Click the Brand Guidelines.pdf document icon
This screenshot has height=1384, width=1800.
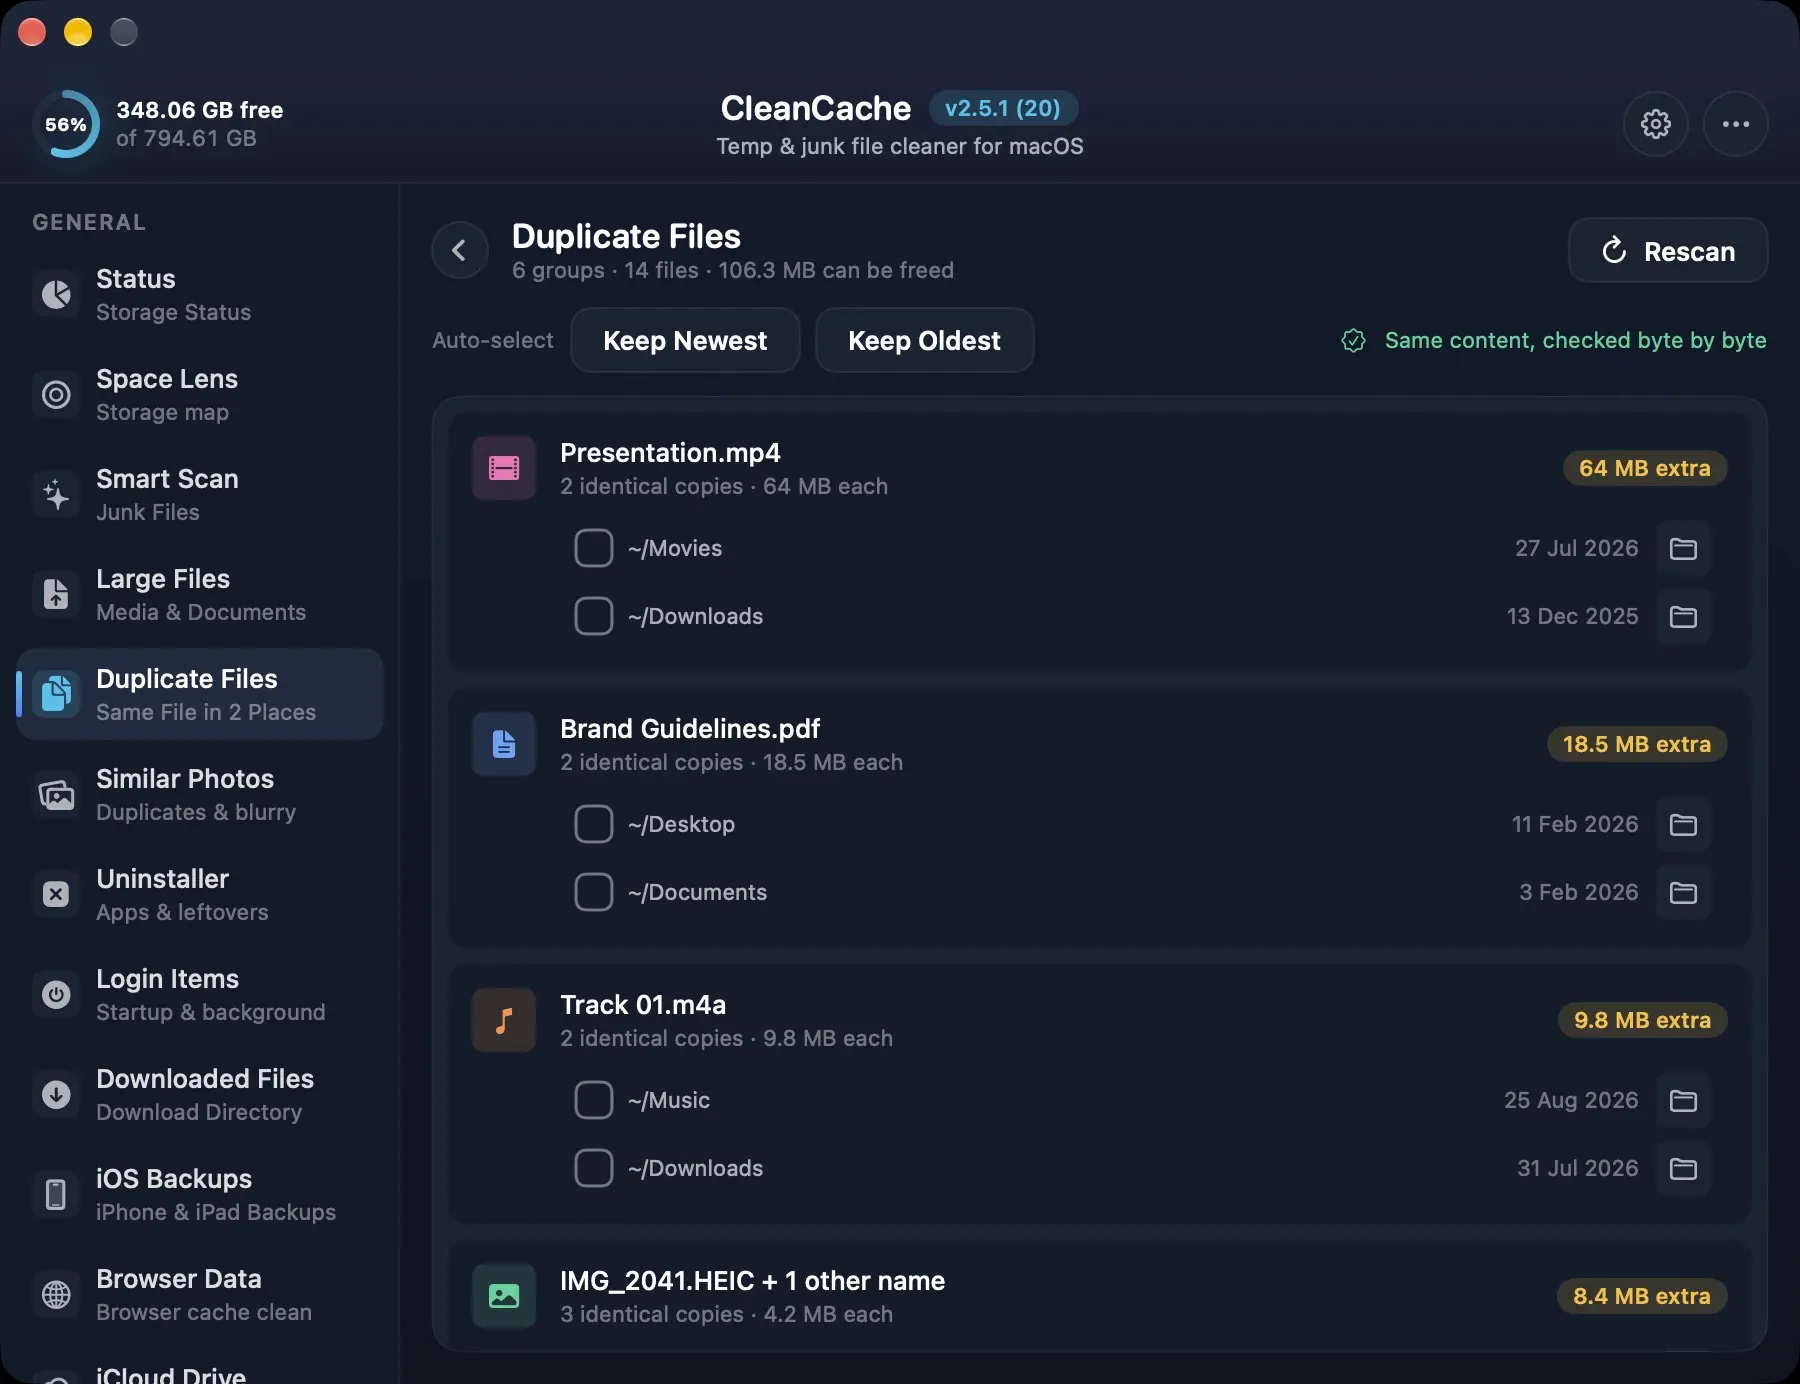tap(504, 744)
